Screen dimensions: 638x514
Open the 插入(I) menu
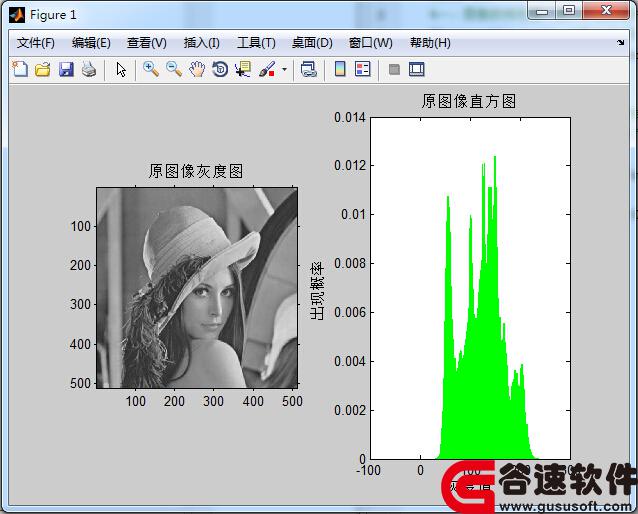click(x=201, y=43)
